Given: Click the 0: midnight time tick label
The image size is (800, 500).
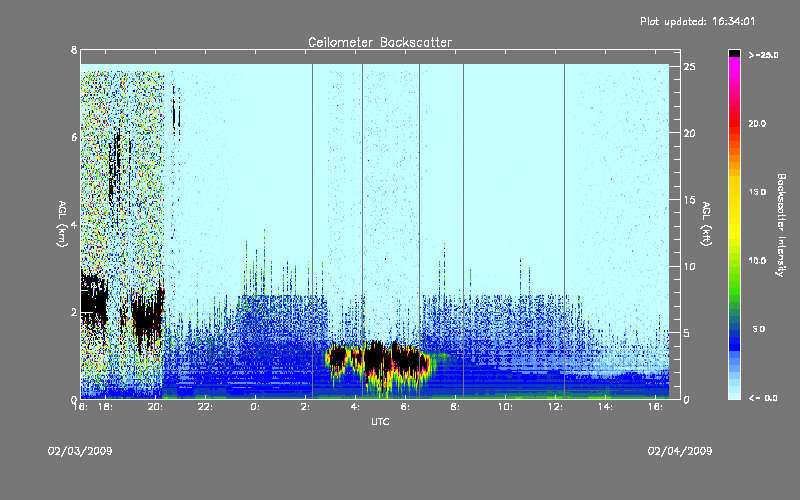Looking at the screenshot, I should pyautogui.click(x=254, y=407).
